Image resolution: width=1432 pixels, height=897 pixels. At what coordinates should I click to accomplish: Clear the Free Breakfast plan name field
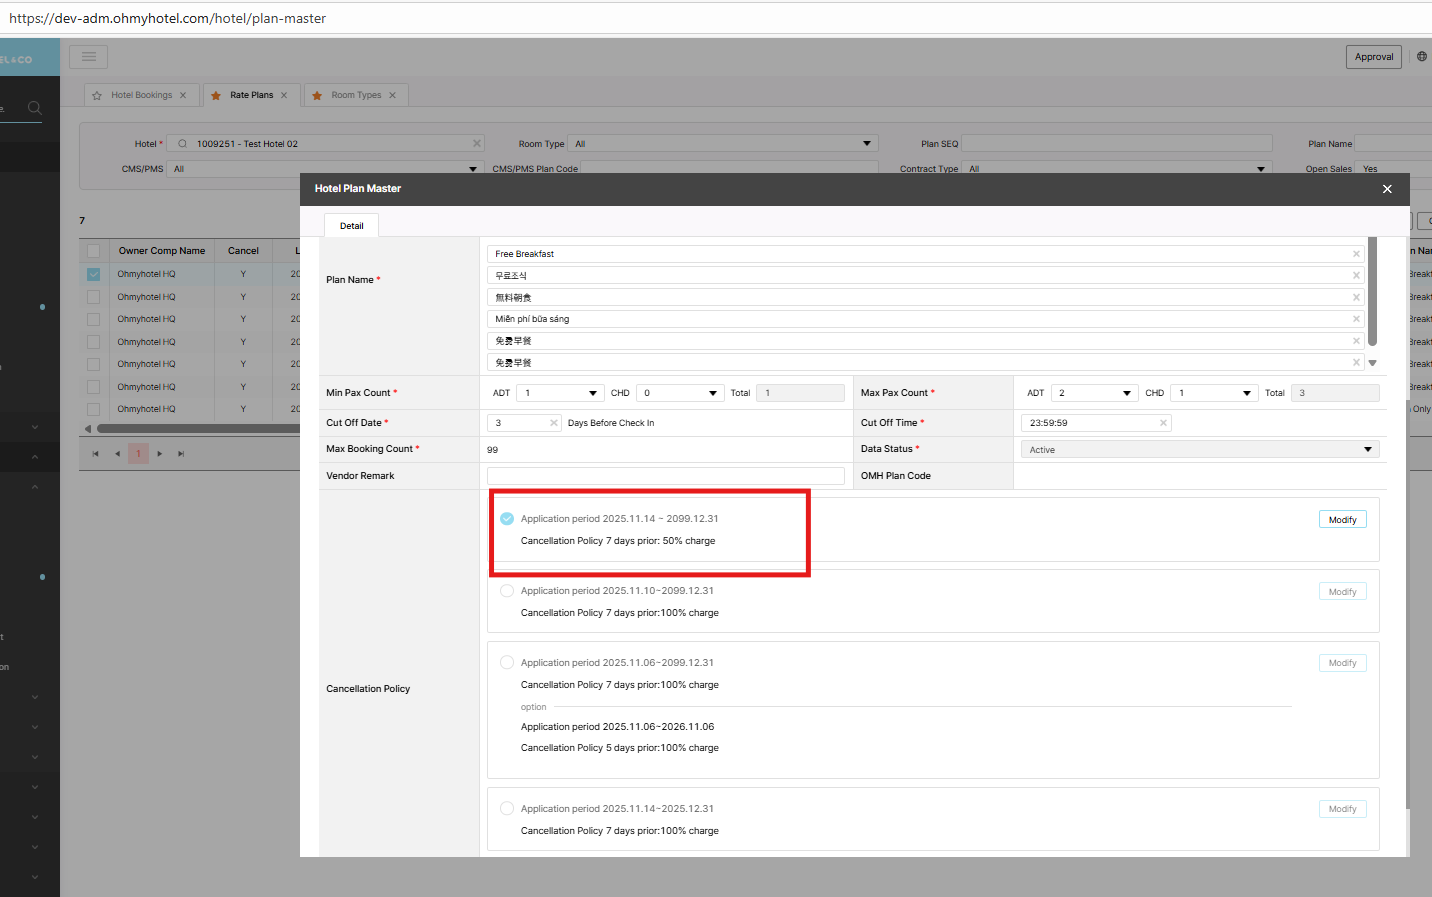[x=1356, y=254]
